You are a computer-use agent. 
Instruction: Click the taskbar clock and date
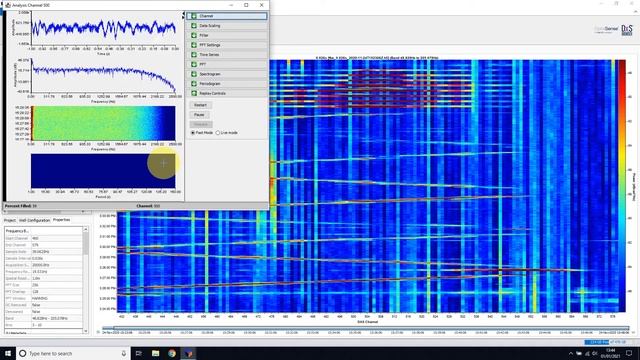611,353
